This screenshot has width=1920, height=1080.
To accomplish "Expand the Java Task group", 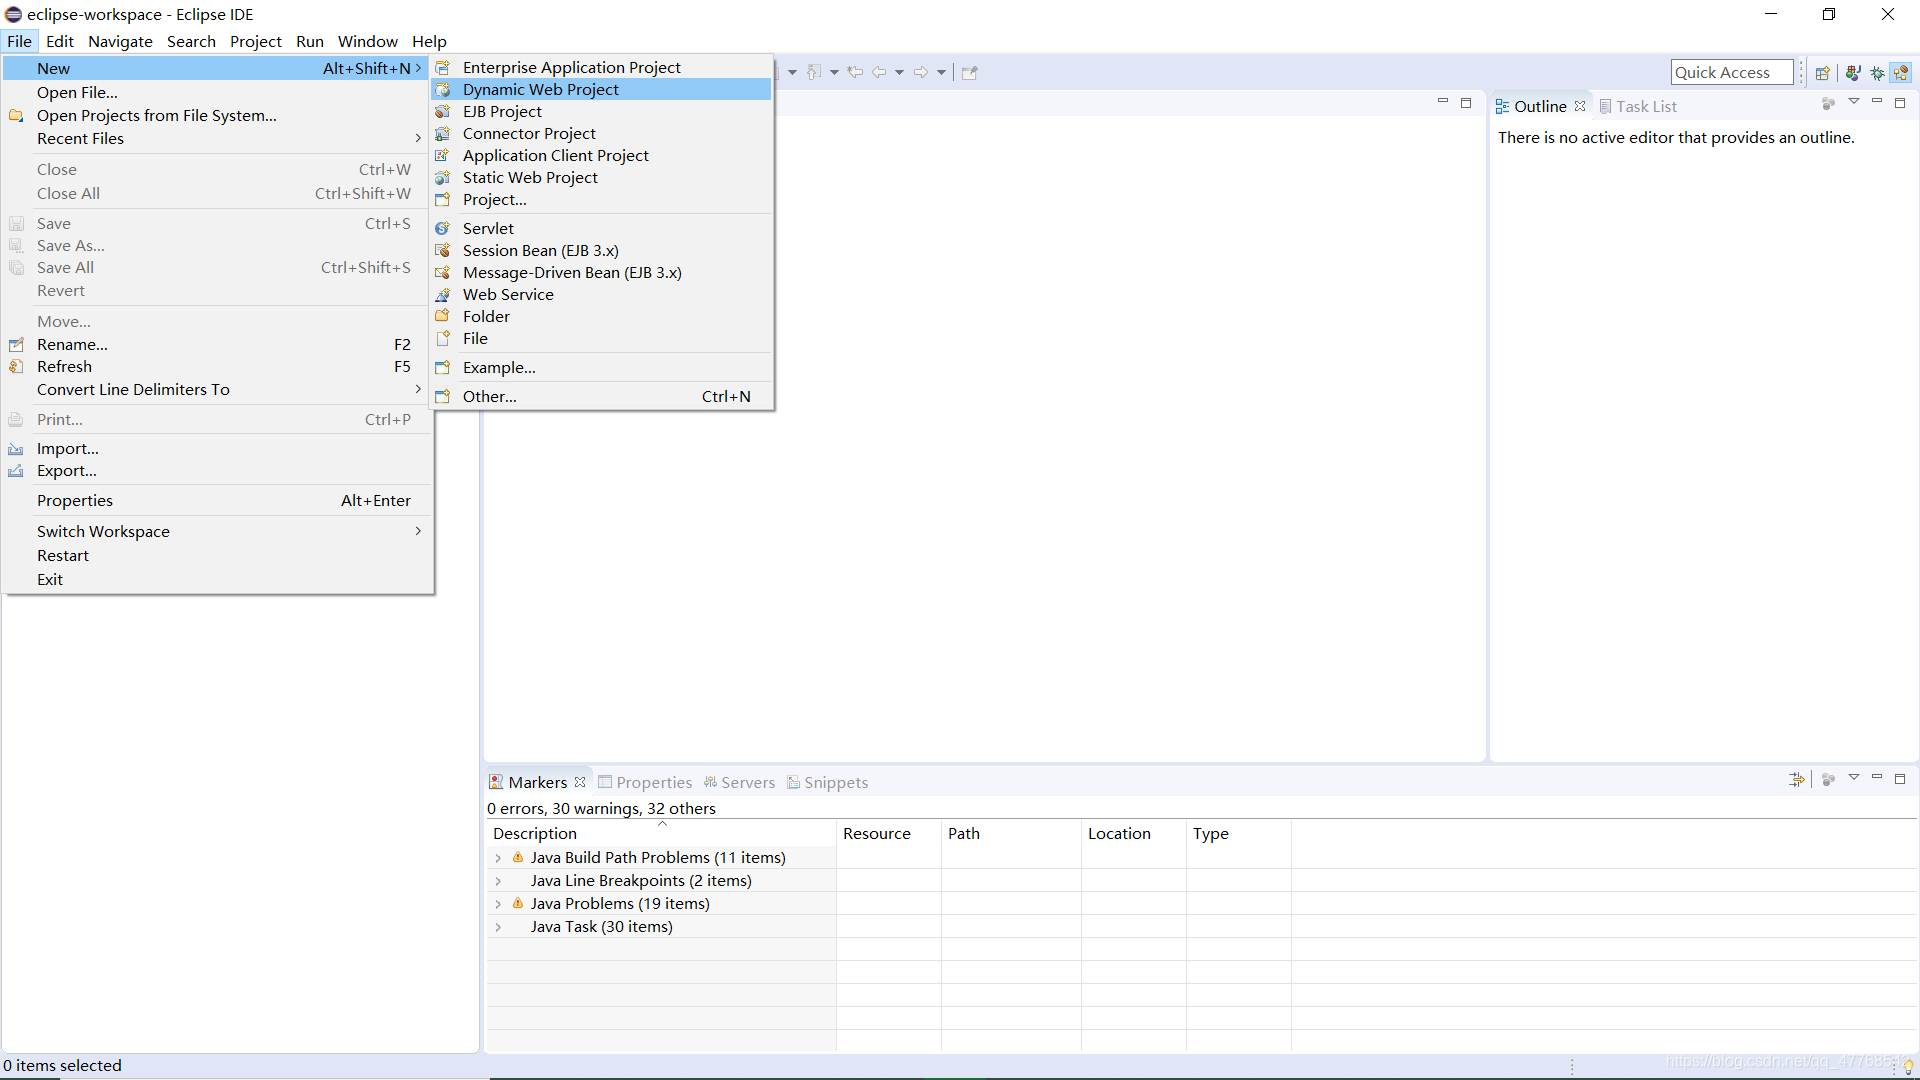I will point(498,927).
